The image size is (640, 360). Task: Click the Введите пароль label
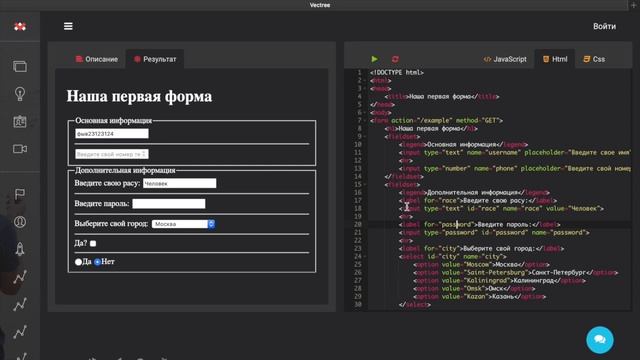[x=102, y=204]
